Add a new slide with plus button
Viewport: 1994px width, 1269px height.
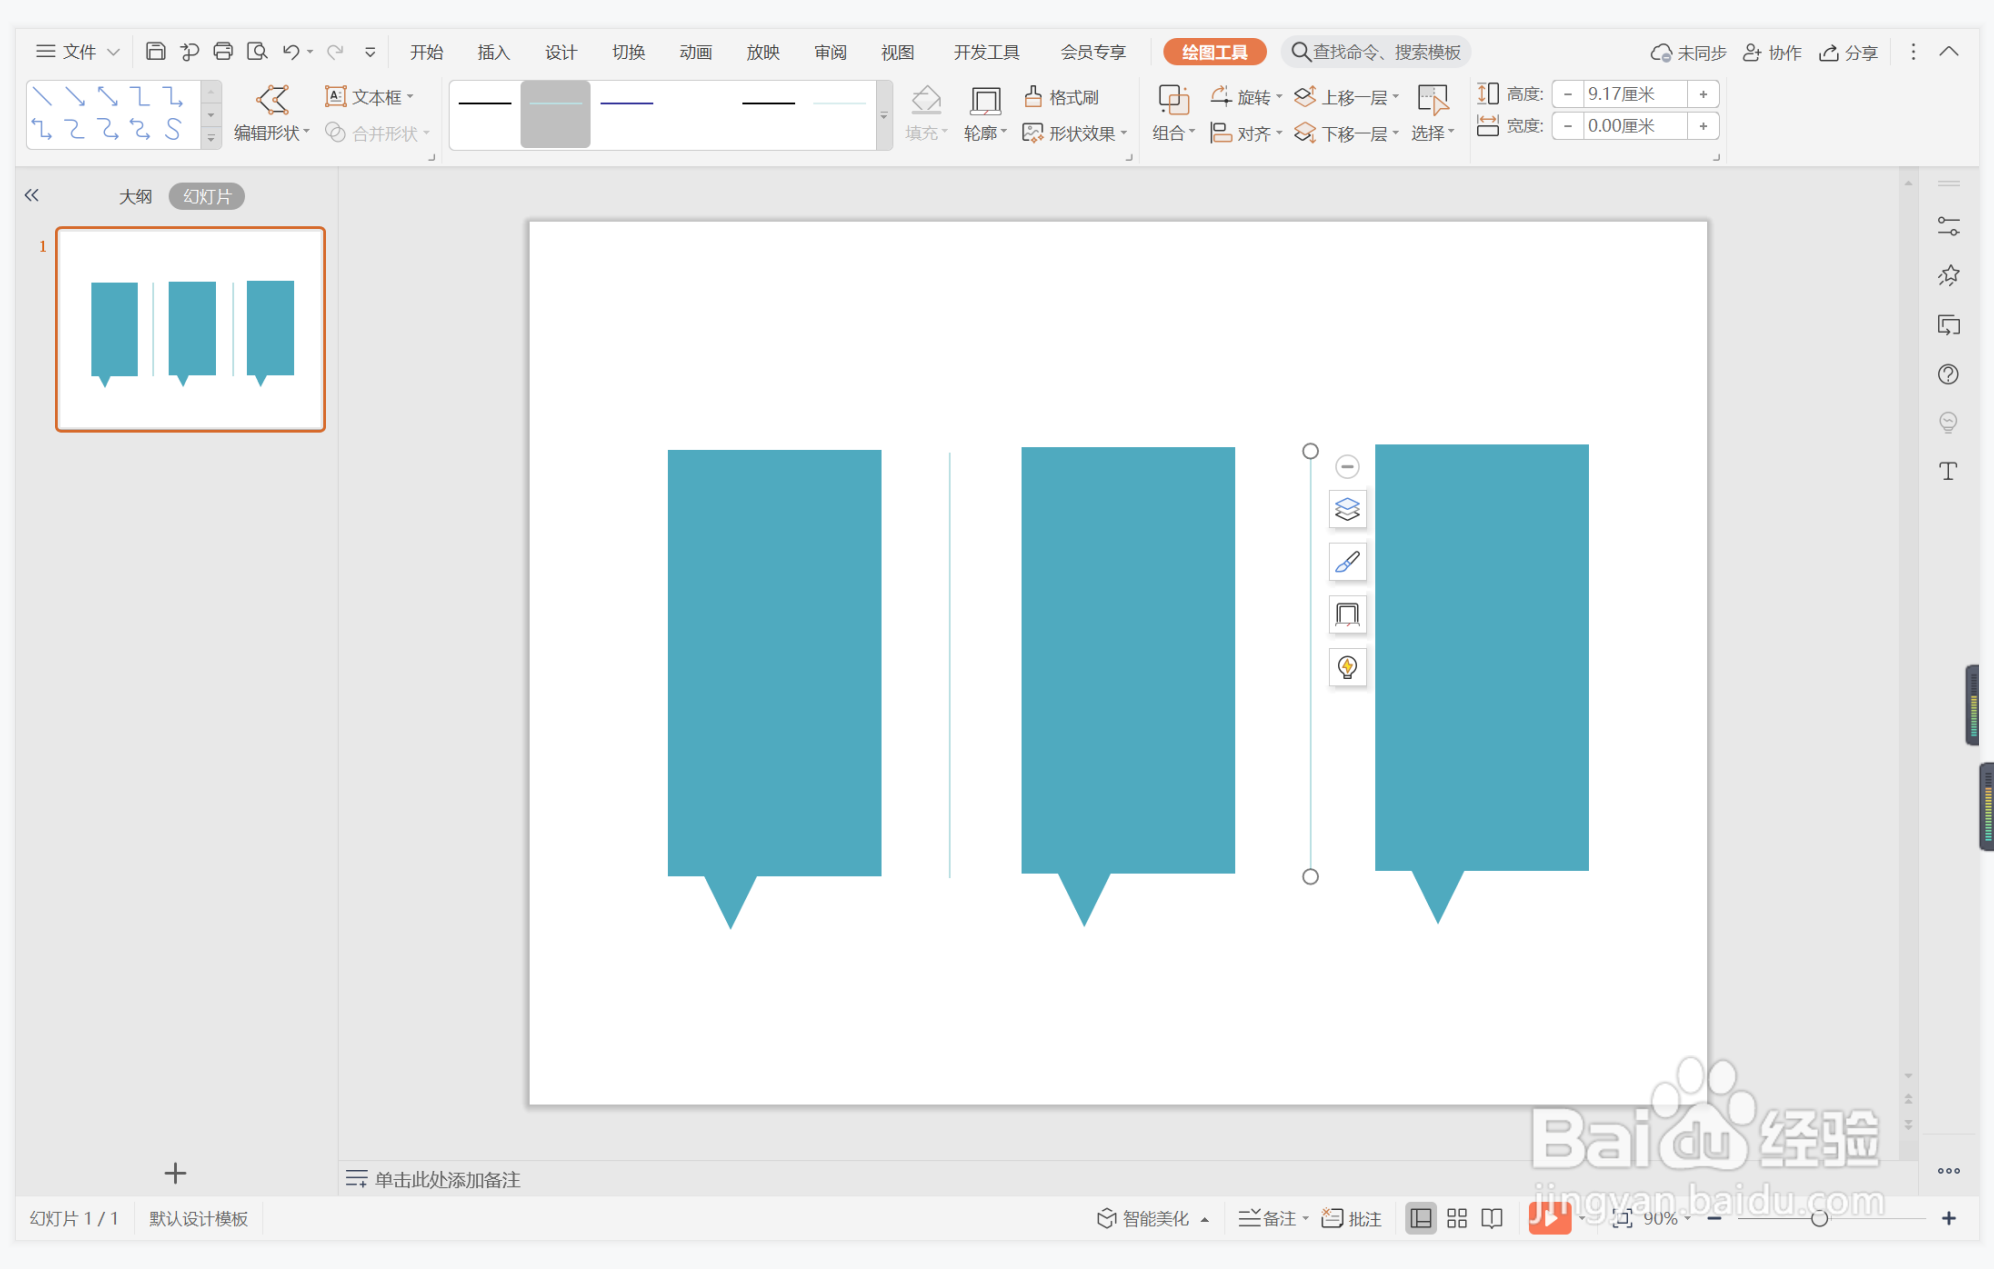[175, 1172]
